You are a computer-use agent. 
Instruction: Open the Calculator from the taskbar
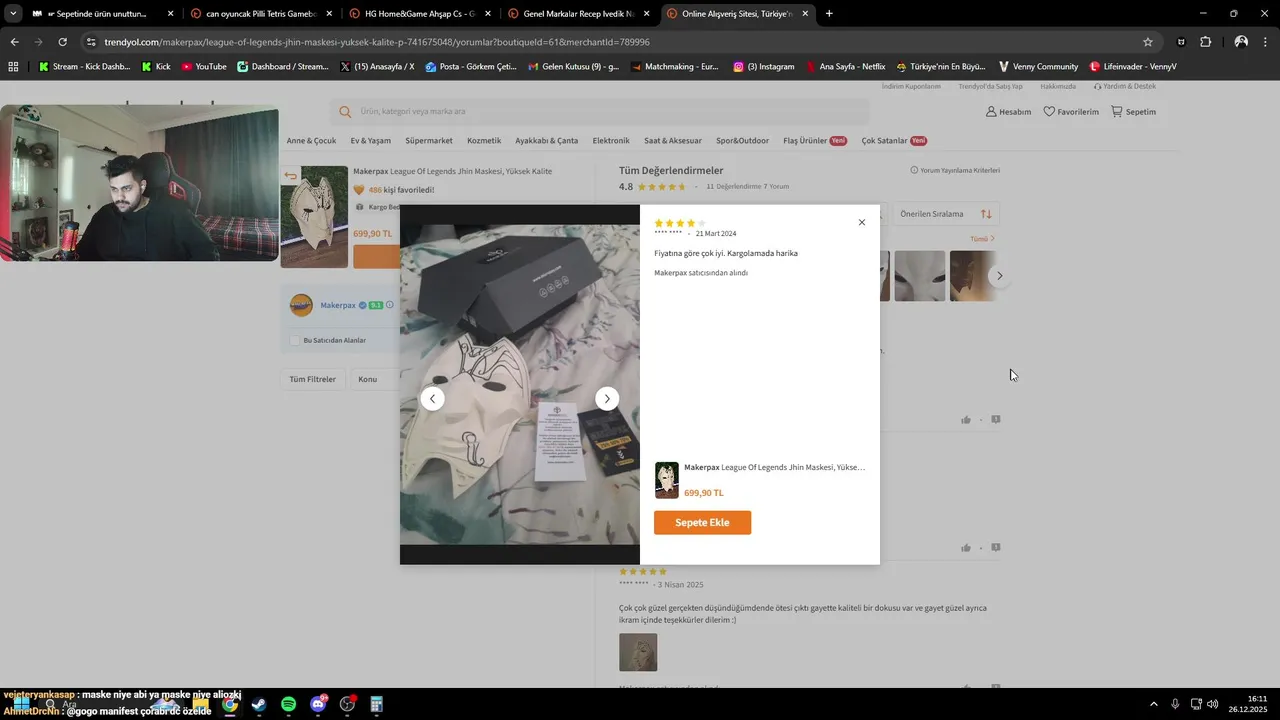(x=377, y=704)
